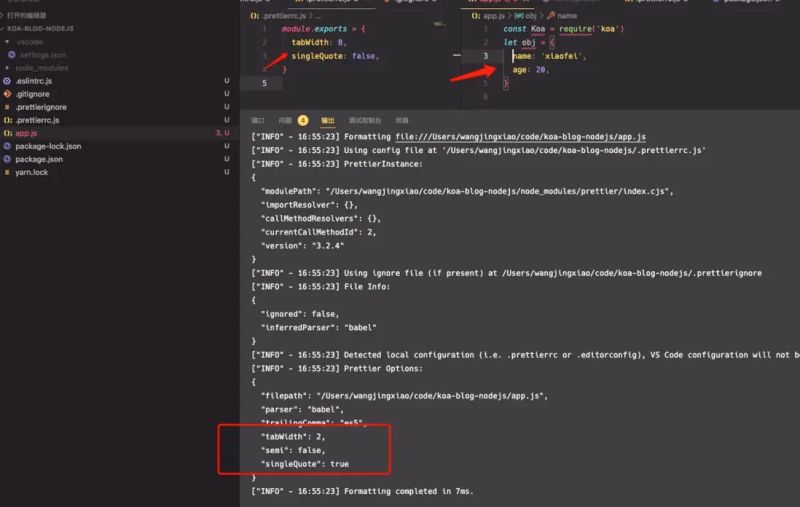Click line number 3 in the app.js editor
Image resolution: width=800 pixels, height=507 pixels.
tap(486, 56)
